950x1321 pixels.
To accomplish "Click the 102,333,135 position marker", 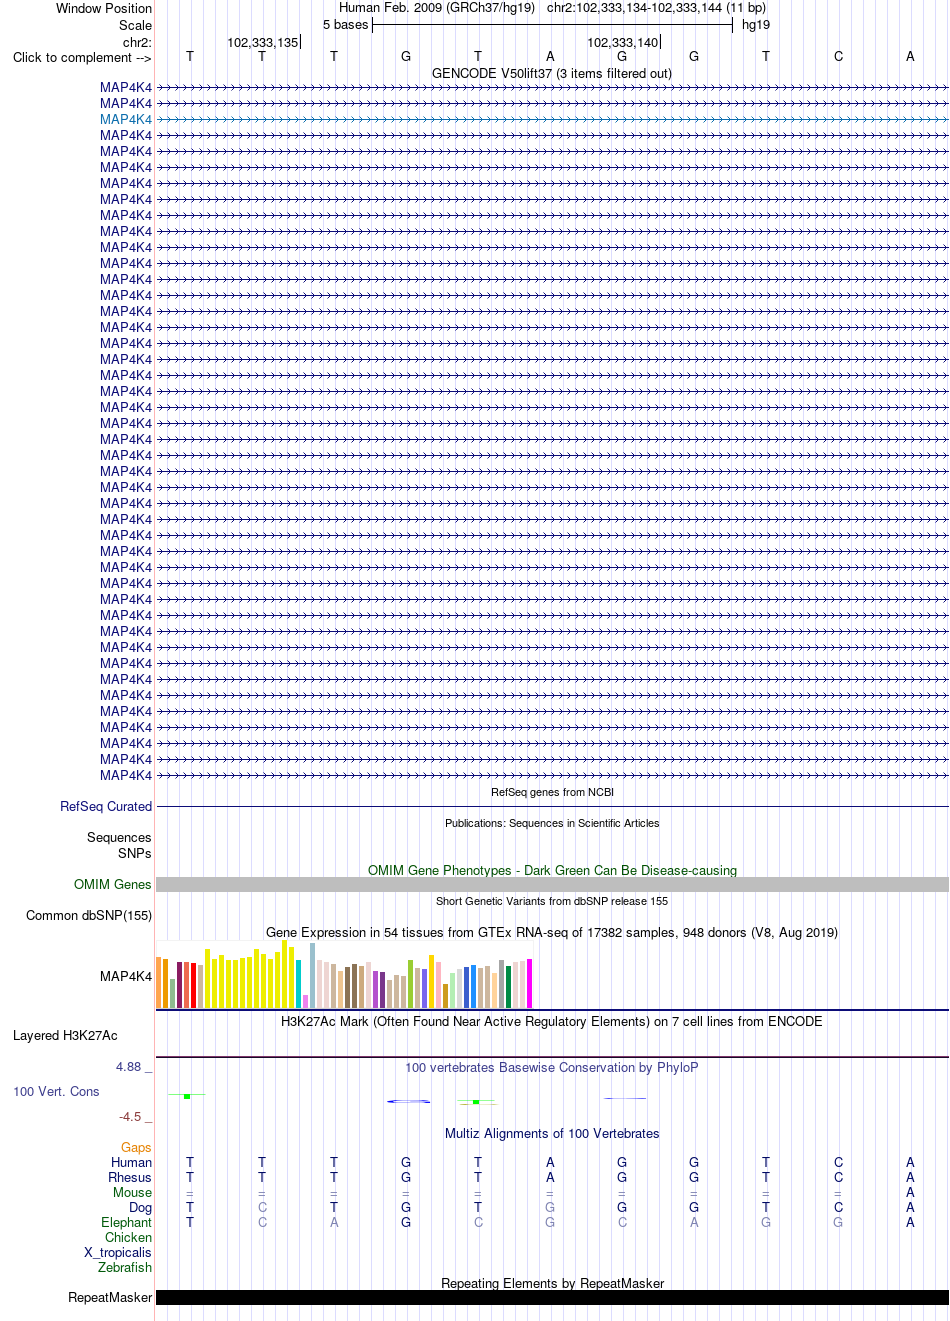I will 263,42.
